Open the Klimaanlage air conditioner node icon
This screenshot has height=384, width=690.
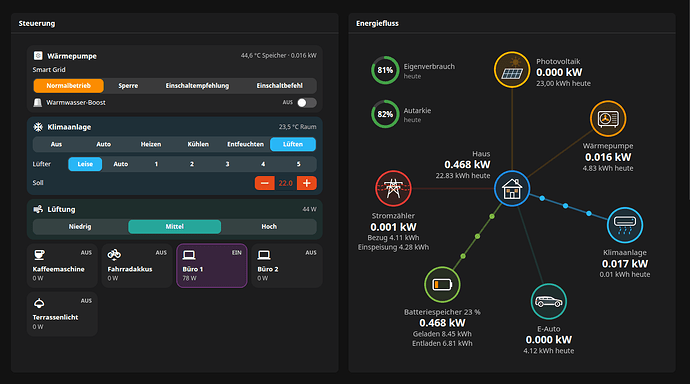(624, 225)
